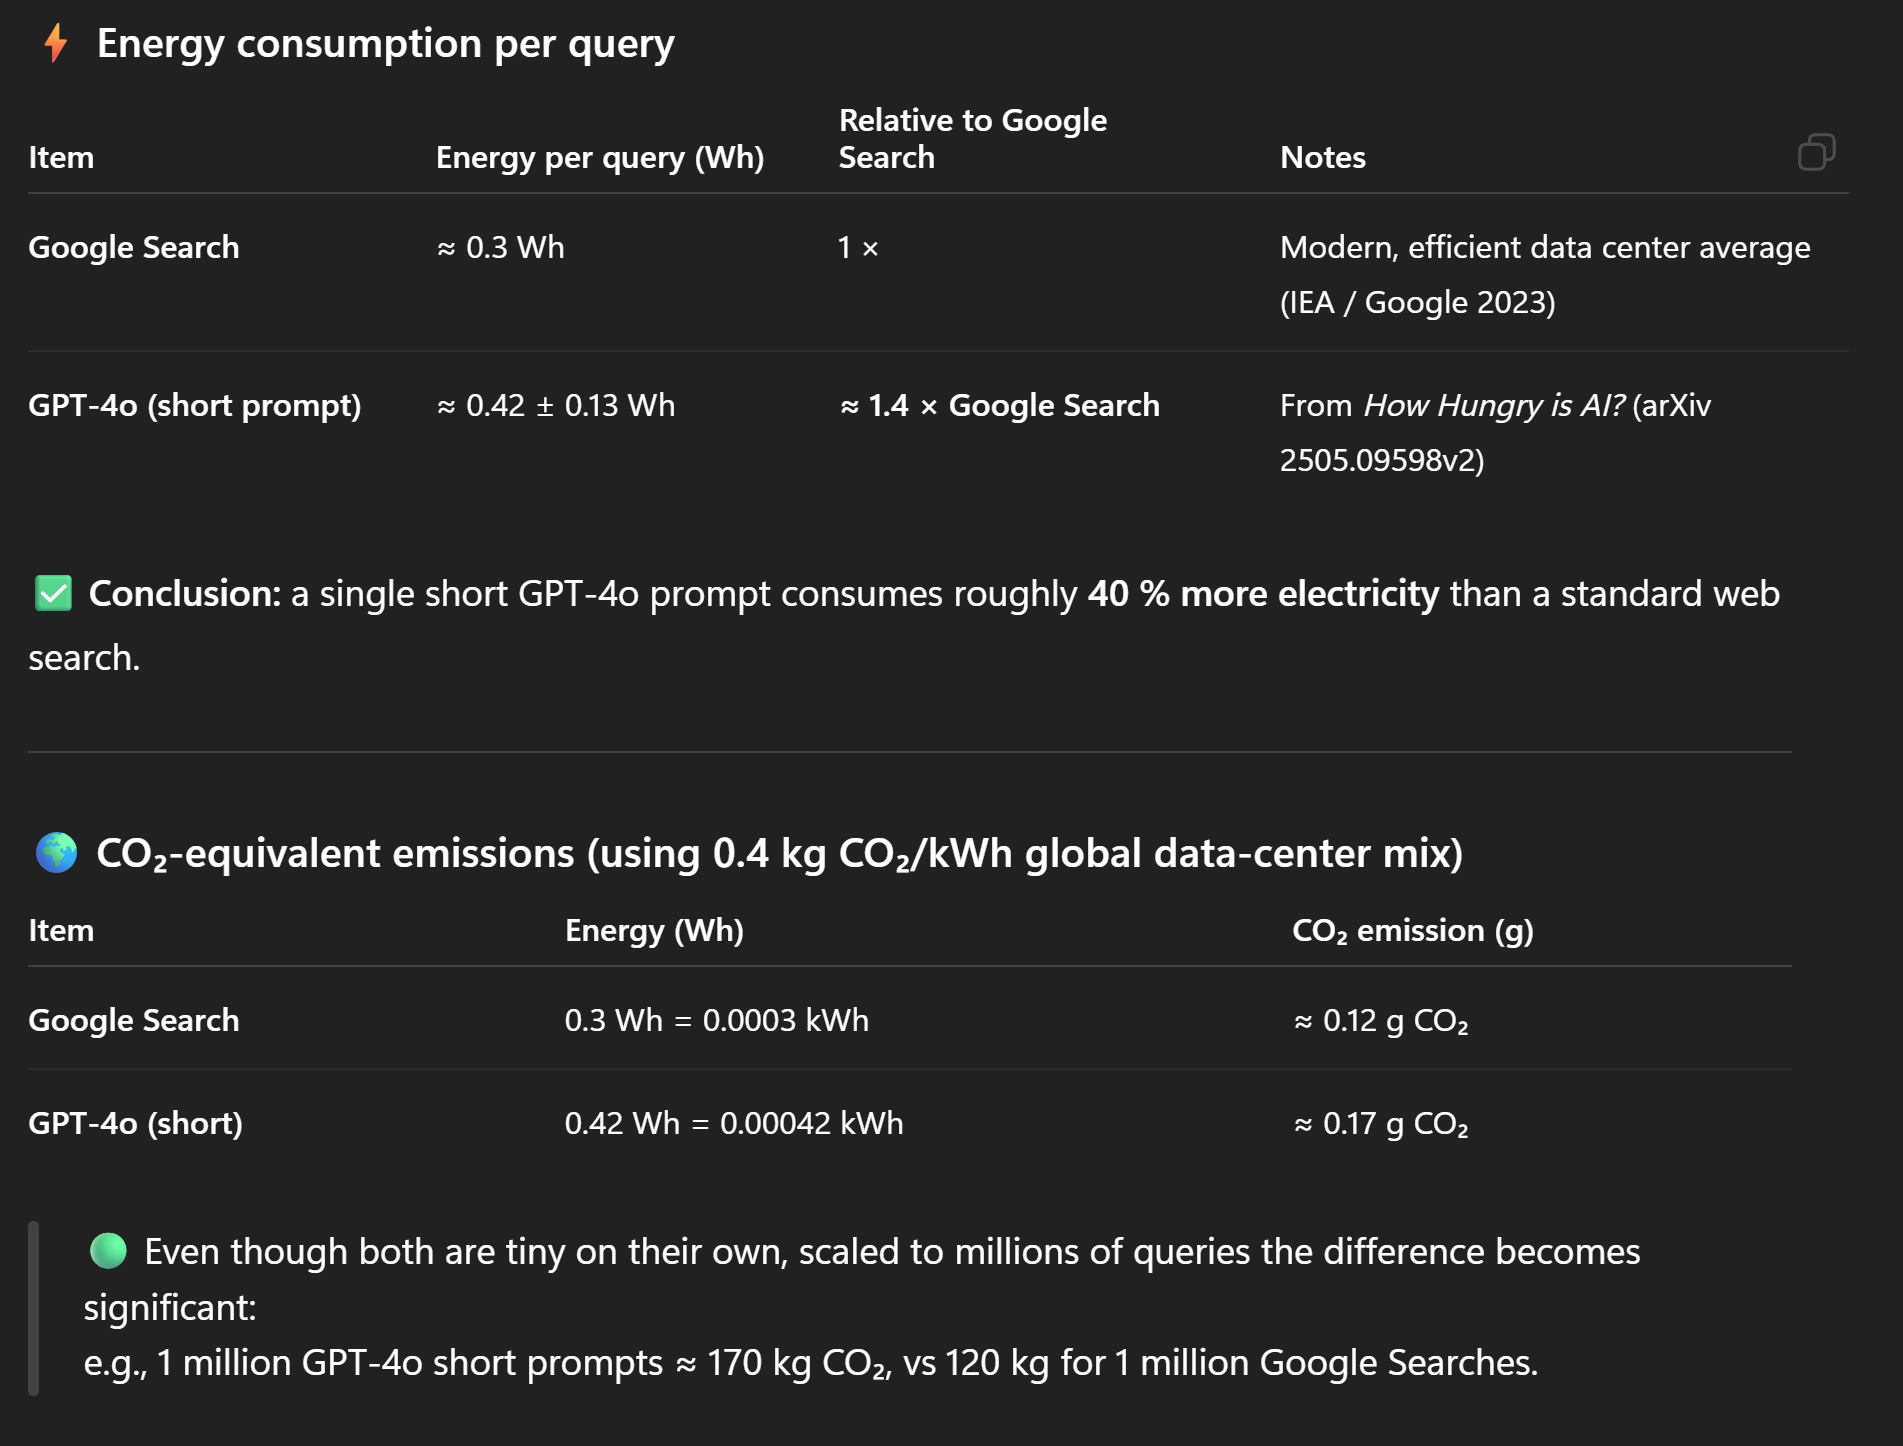Image resolution: width=1903 pixels, height=1446 pixels.
Task: Click the 'Energy consumption per query' heading
Action: tap(385, 43)
